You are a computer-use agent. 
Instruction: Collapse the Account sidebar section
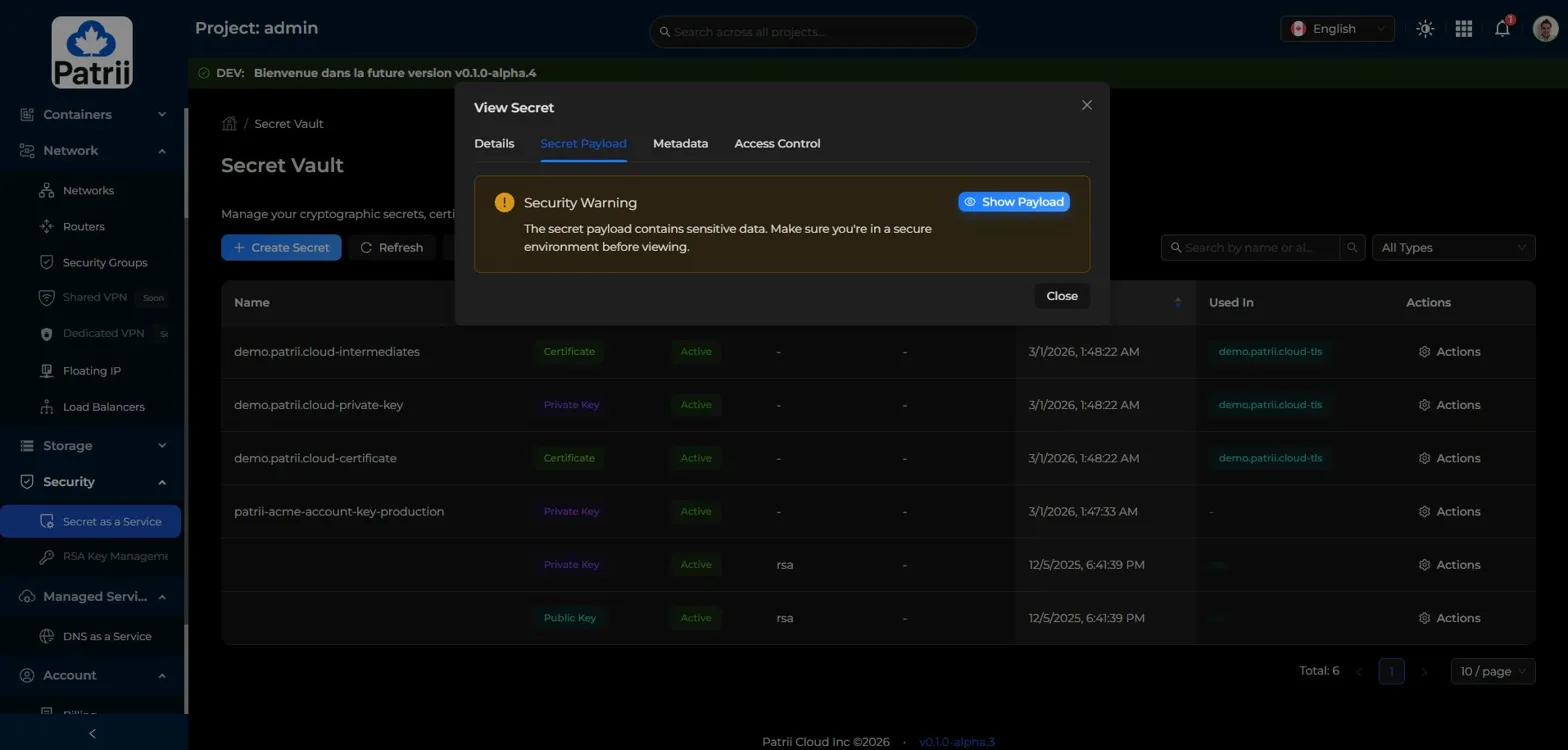coord(162,675)
